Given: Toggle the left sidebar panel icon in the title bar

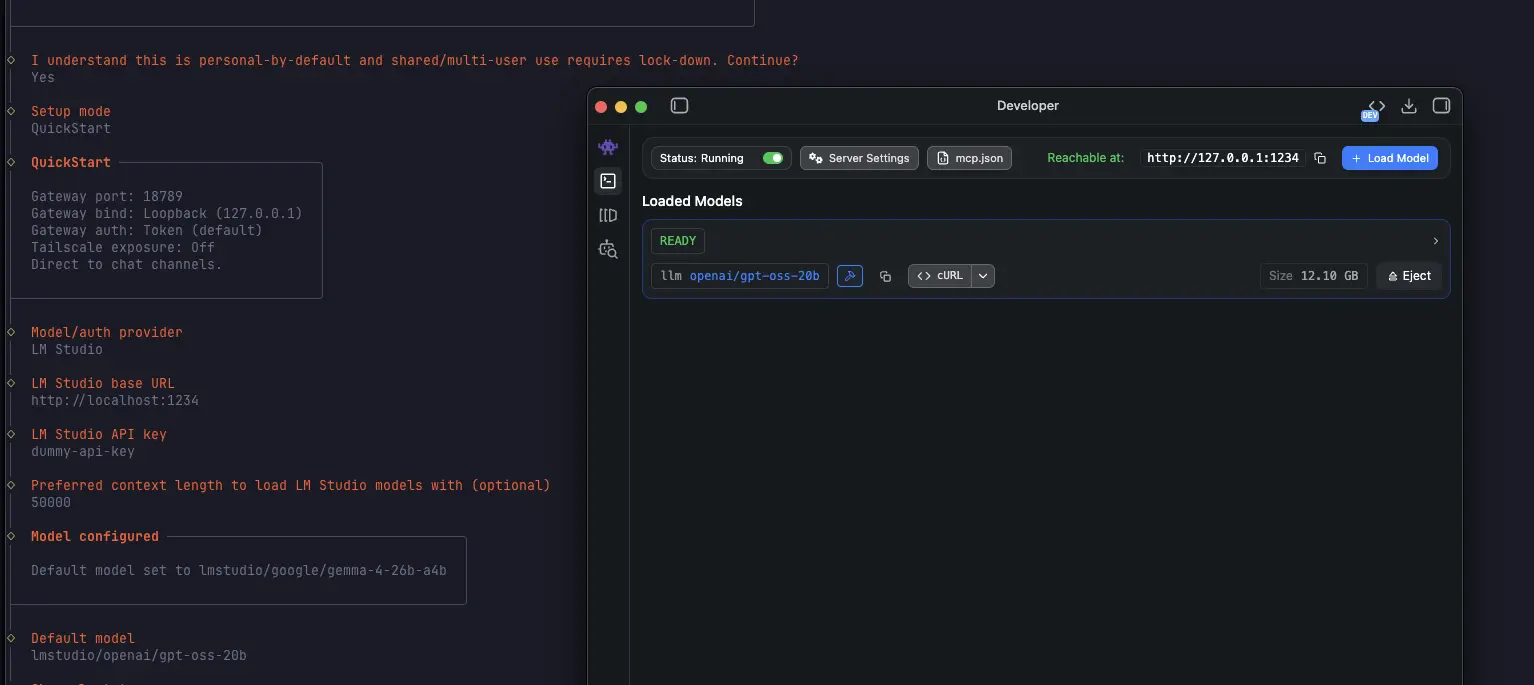Looking at the screenshot, I should pyautogui.click(x=680, y=106).
